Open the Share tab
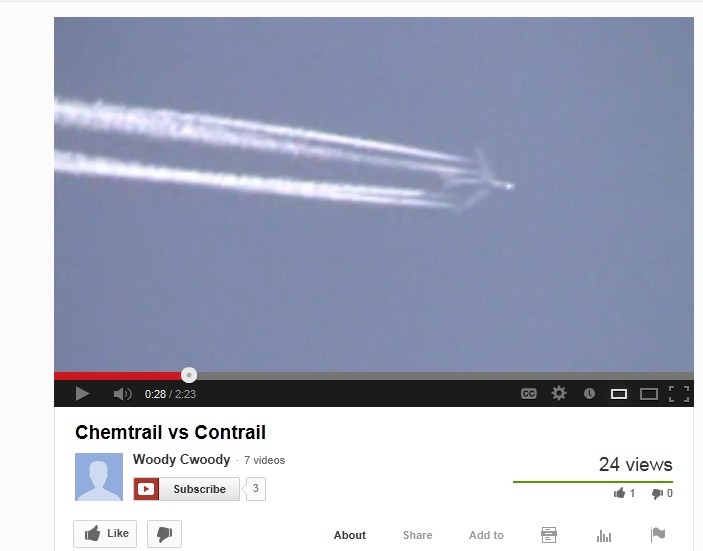 [x=417, y=535]
